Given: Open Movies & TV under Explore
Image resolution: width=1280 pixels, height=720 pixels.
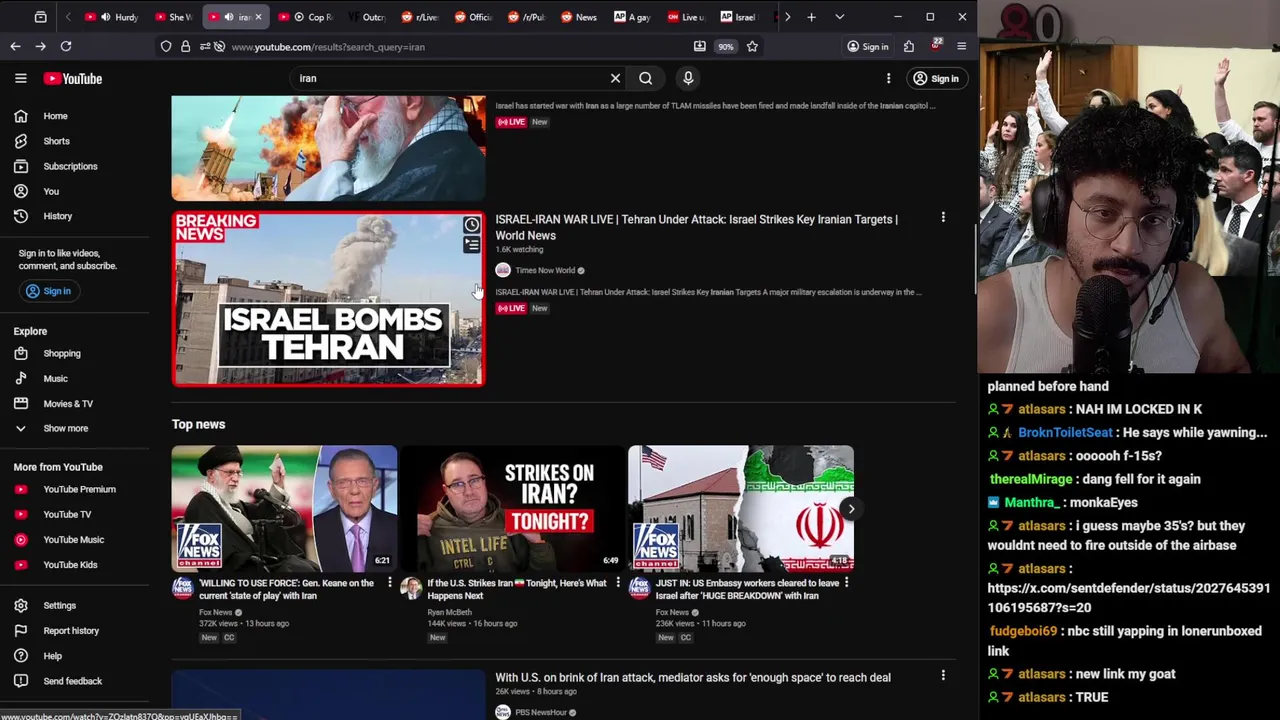Looking at the screenshot, I should 68,403.
